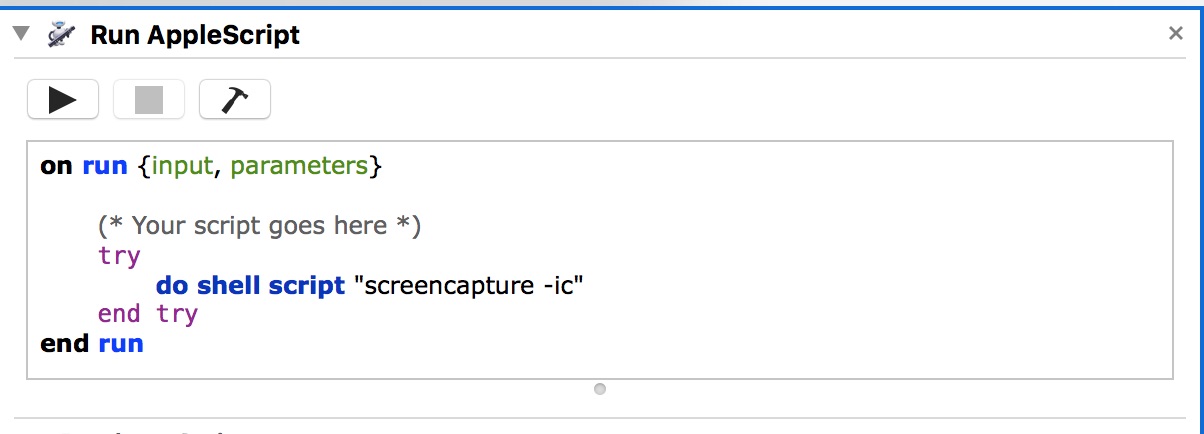Click the word "input" in the script

click(182, 165)
